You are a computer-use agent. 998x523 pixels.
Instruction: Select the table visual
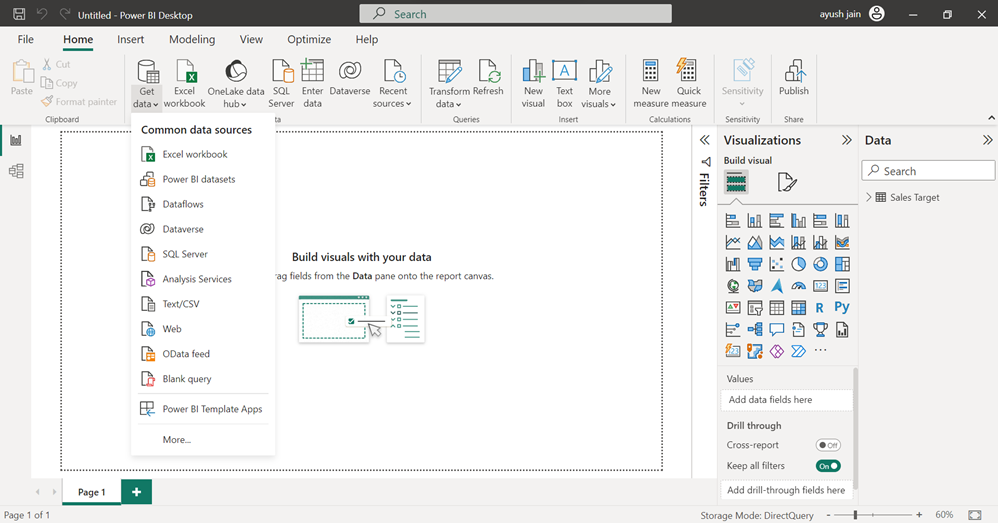(x=777, y=308)
